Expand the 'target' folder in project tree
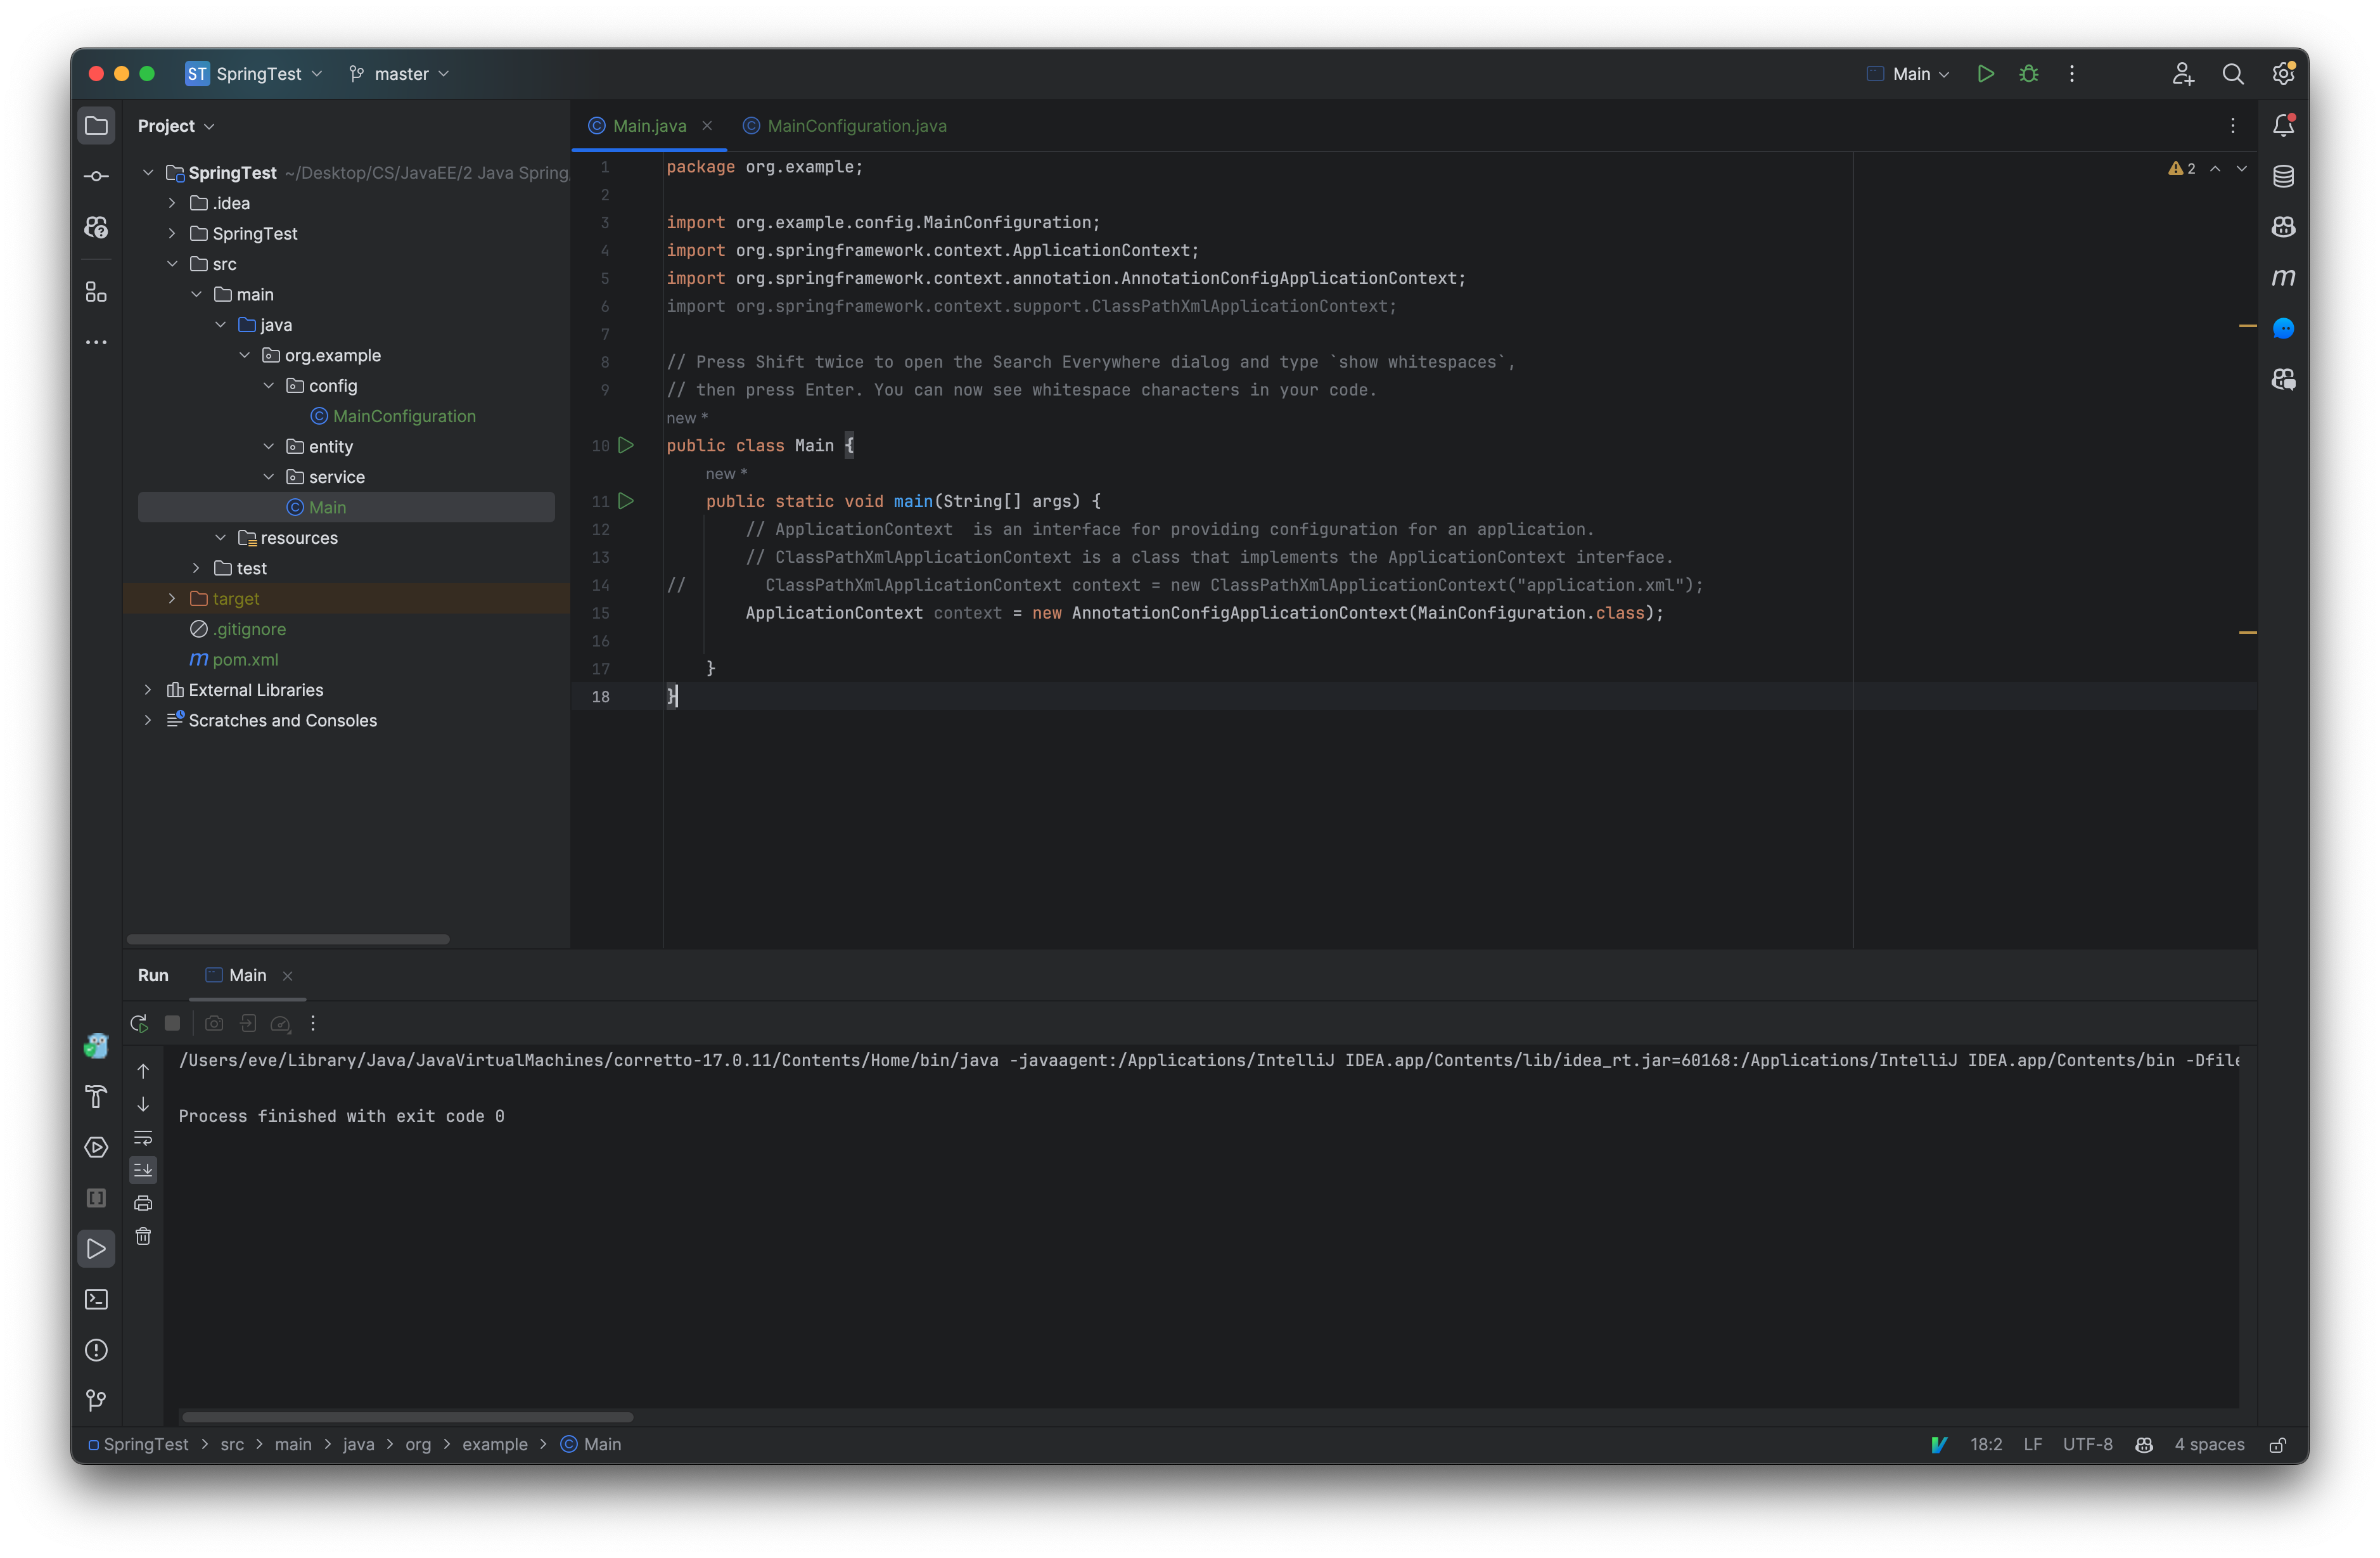Image resolution: width=2380 pixels, height=1558 pixels. [172, 598]
